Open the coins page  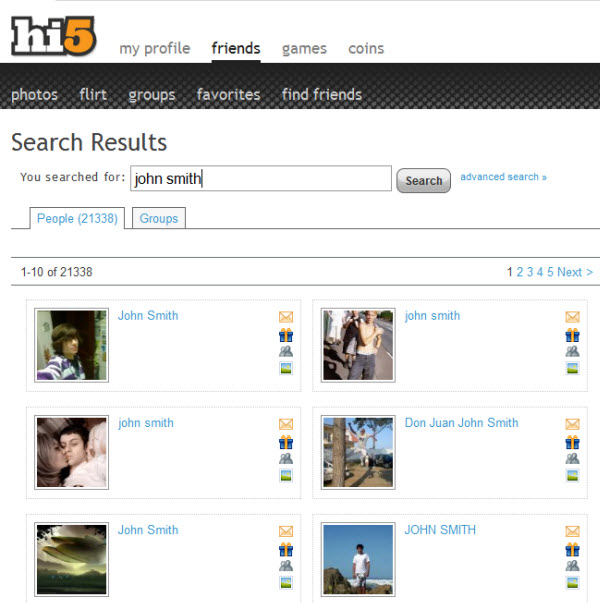click(x=366, y=48)
